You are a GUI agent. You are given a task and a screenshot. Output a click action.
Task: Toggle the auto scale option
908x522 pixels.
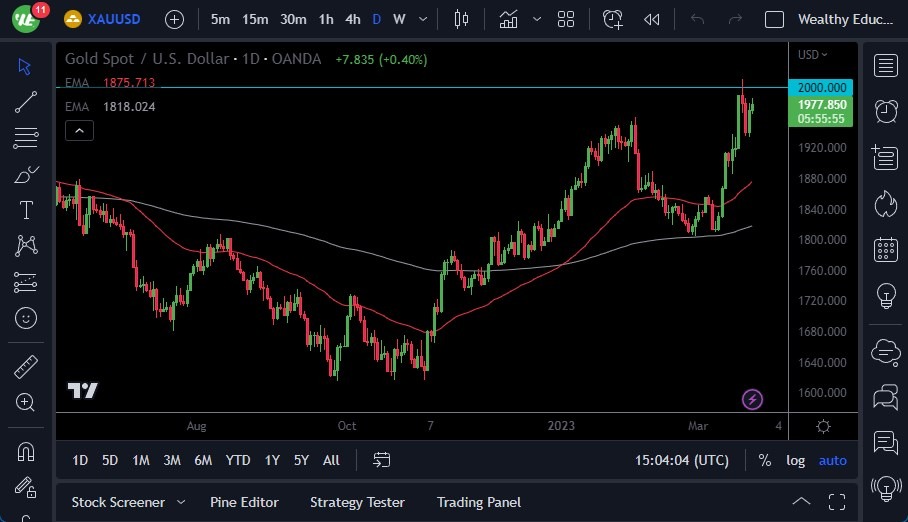click(x=832, y=460)
